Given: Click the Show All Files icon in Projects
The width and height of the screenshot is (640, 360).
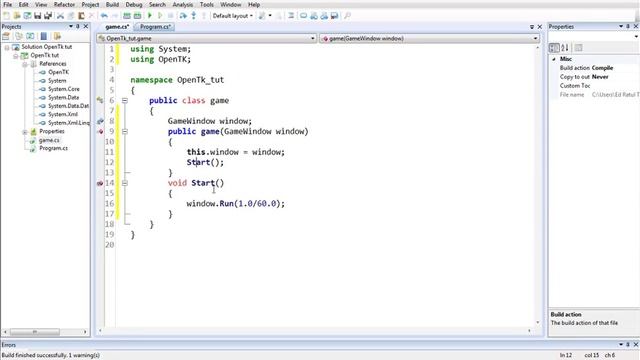Looking at the screenshot, I should (x=19, y=36).
